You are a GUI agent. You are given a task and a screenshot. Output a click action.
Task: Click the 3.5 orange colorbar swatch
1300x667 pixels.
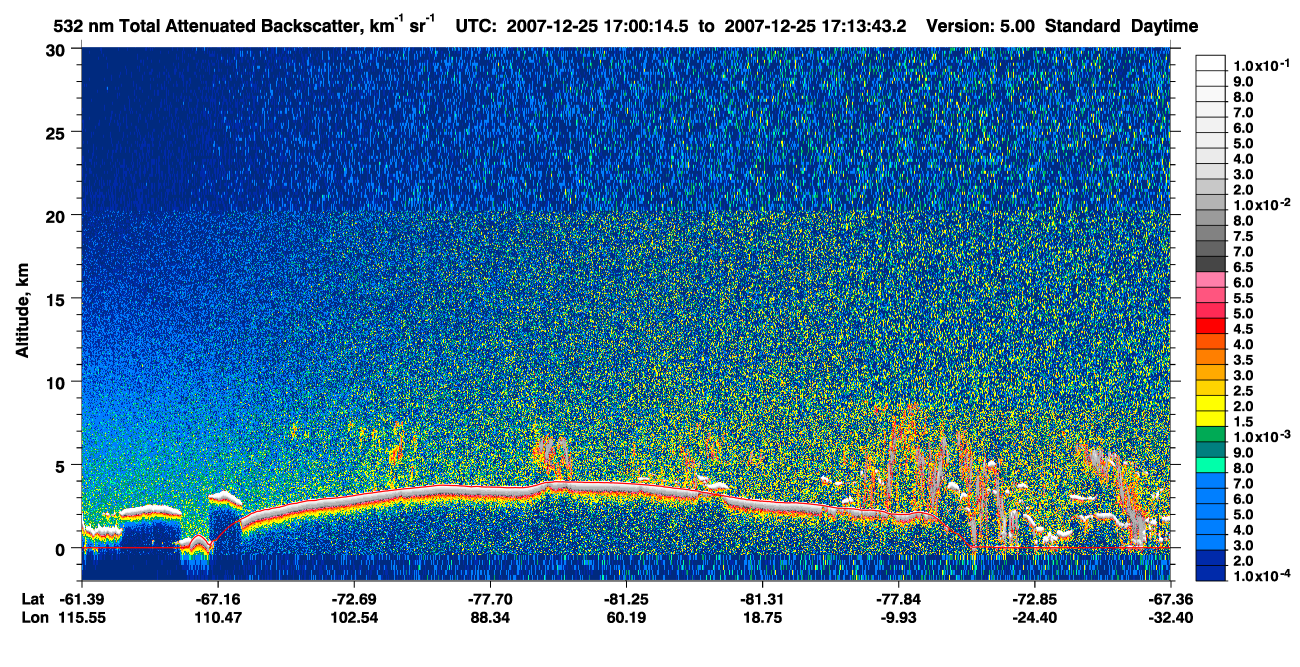click(x=1210, y=358)
